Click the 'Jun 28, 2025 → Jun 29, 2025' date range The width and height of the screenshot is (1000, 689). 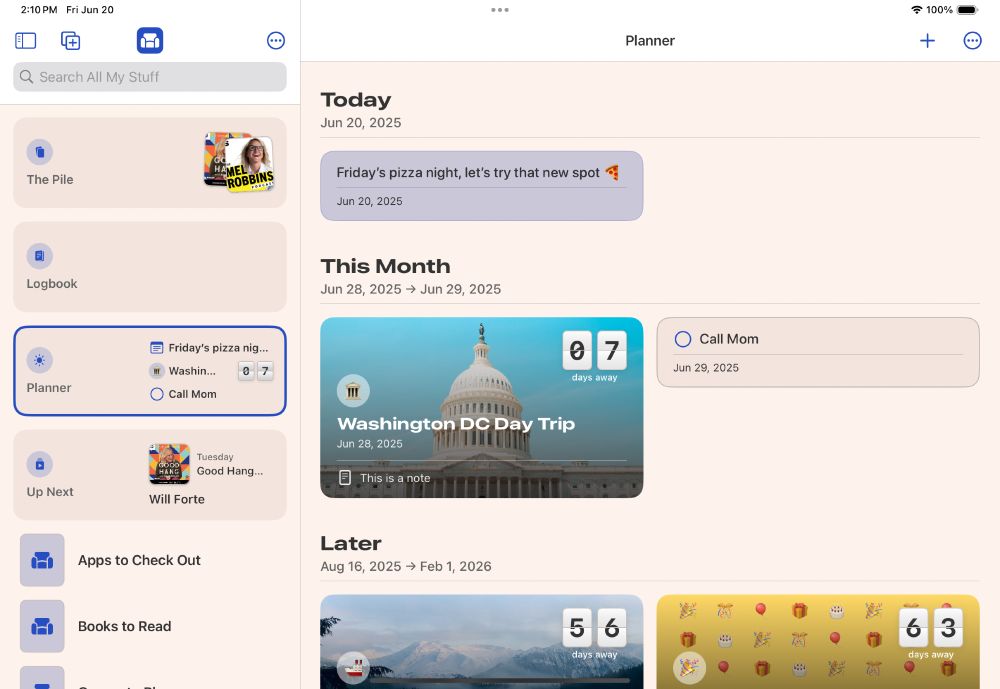click(411, 289)
